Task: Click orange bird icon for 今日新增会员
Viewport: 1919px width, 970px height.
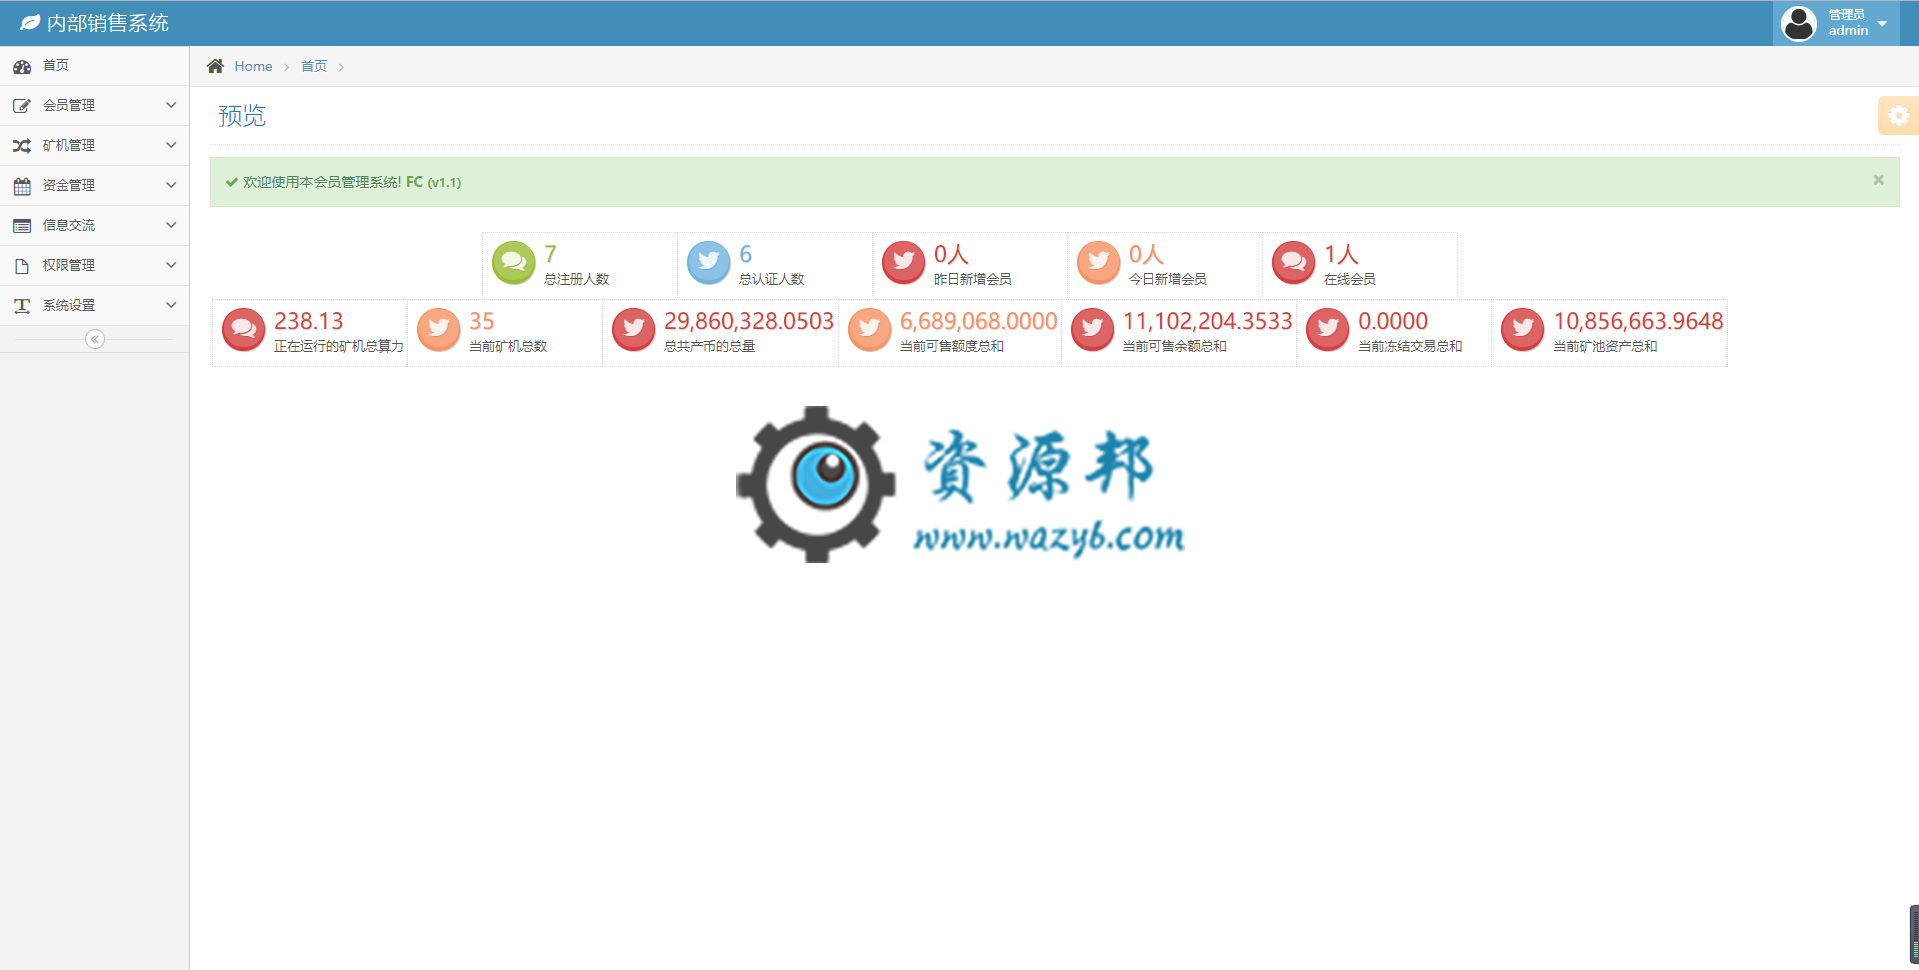Action: pos(1099,263)
